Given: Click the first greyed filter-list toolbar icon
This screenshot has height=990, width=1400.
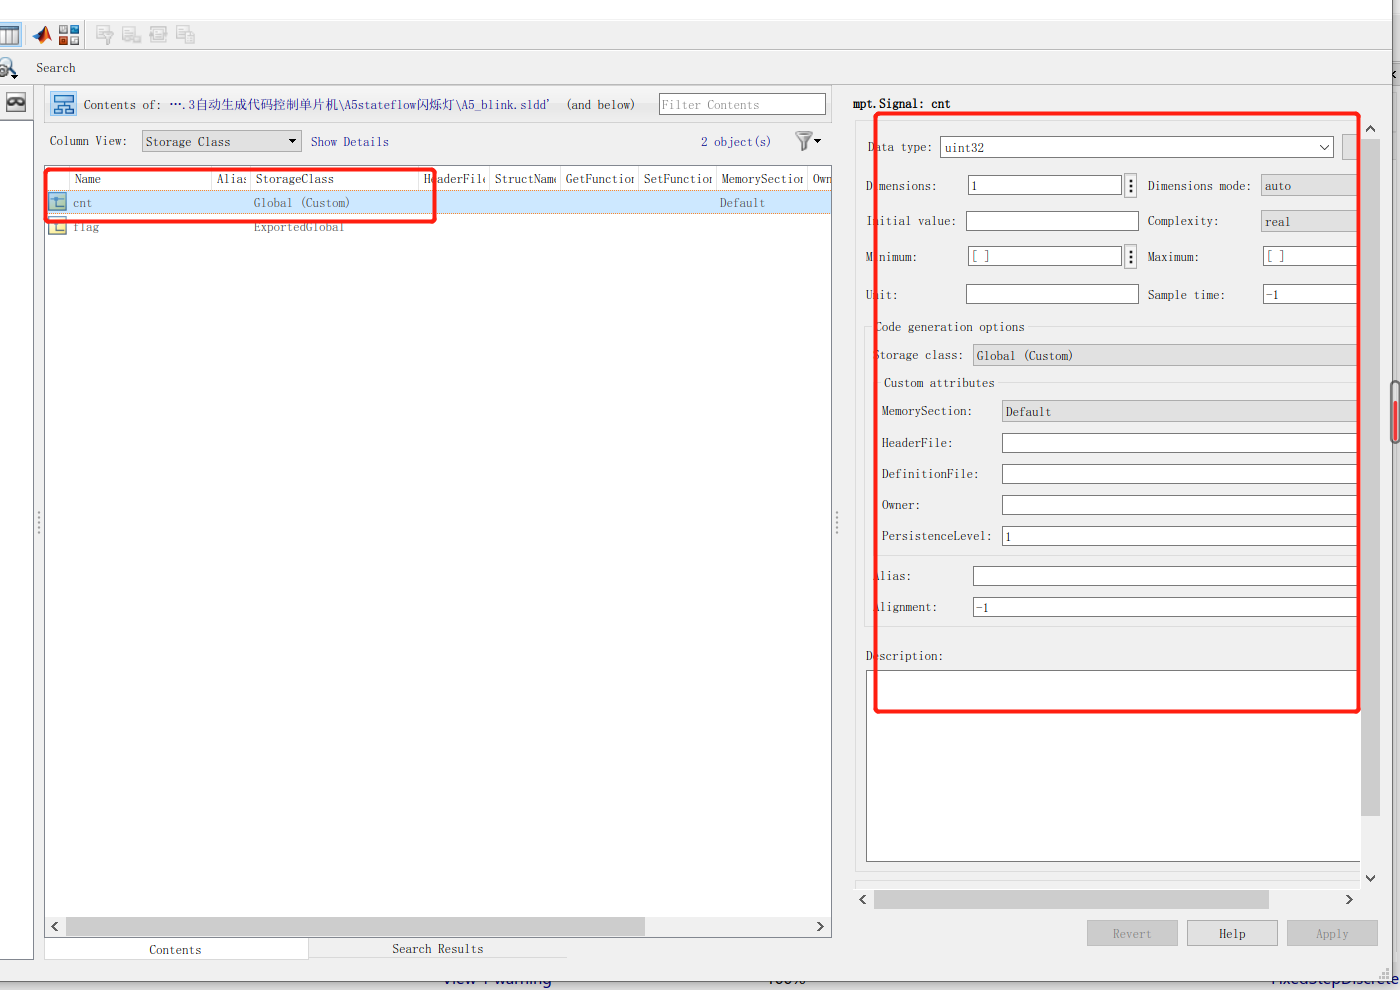Looking at the screenshot, I should click(104, 35).
